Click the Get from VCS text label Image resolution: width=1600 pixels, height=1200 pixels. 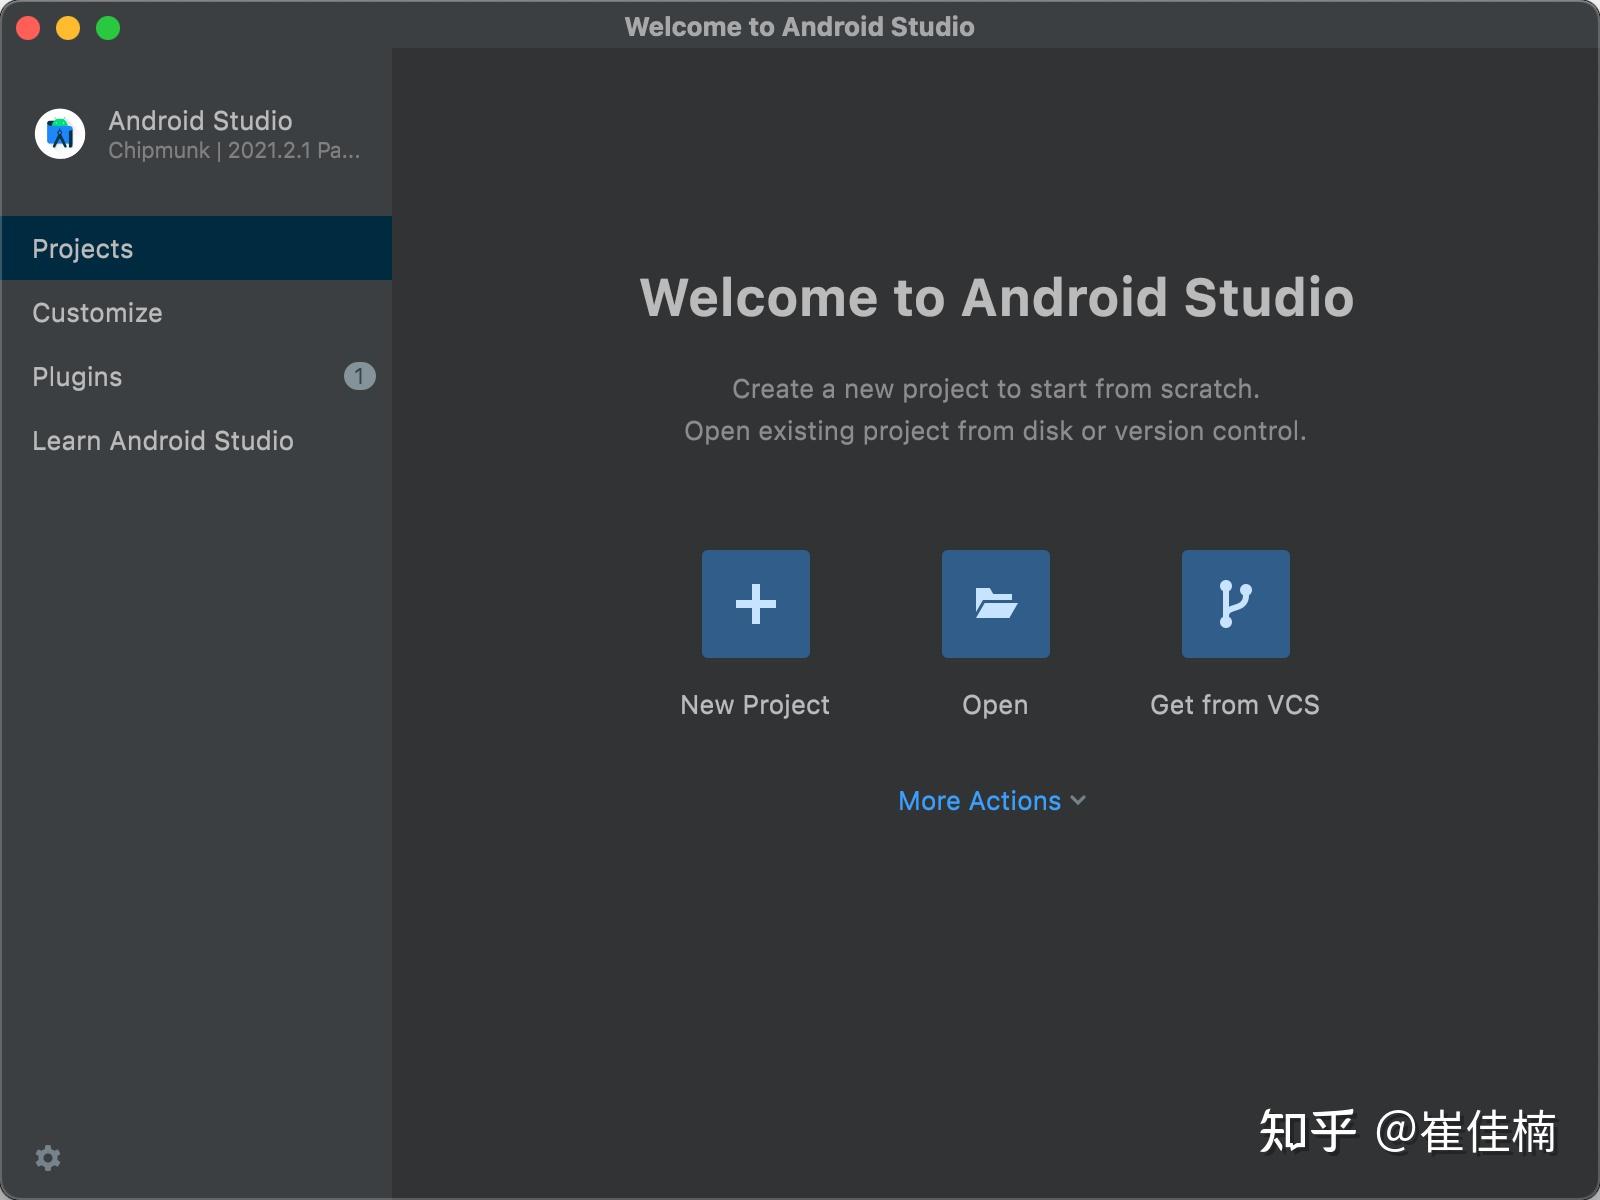(x=1235, y=705)
